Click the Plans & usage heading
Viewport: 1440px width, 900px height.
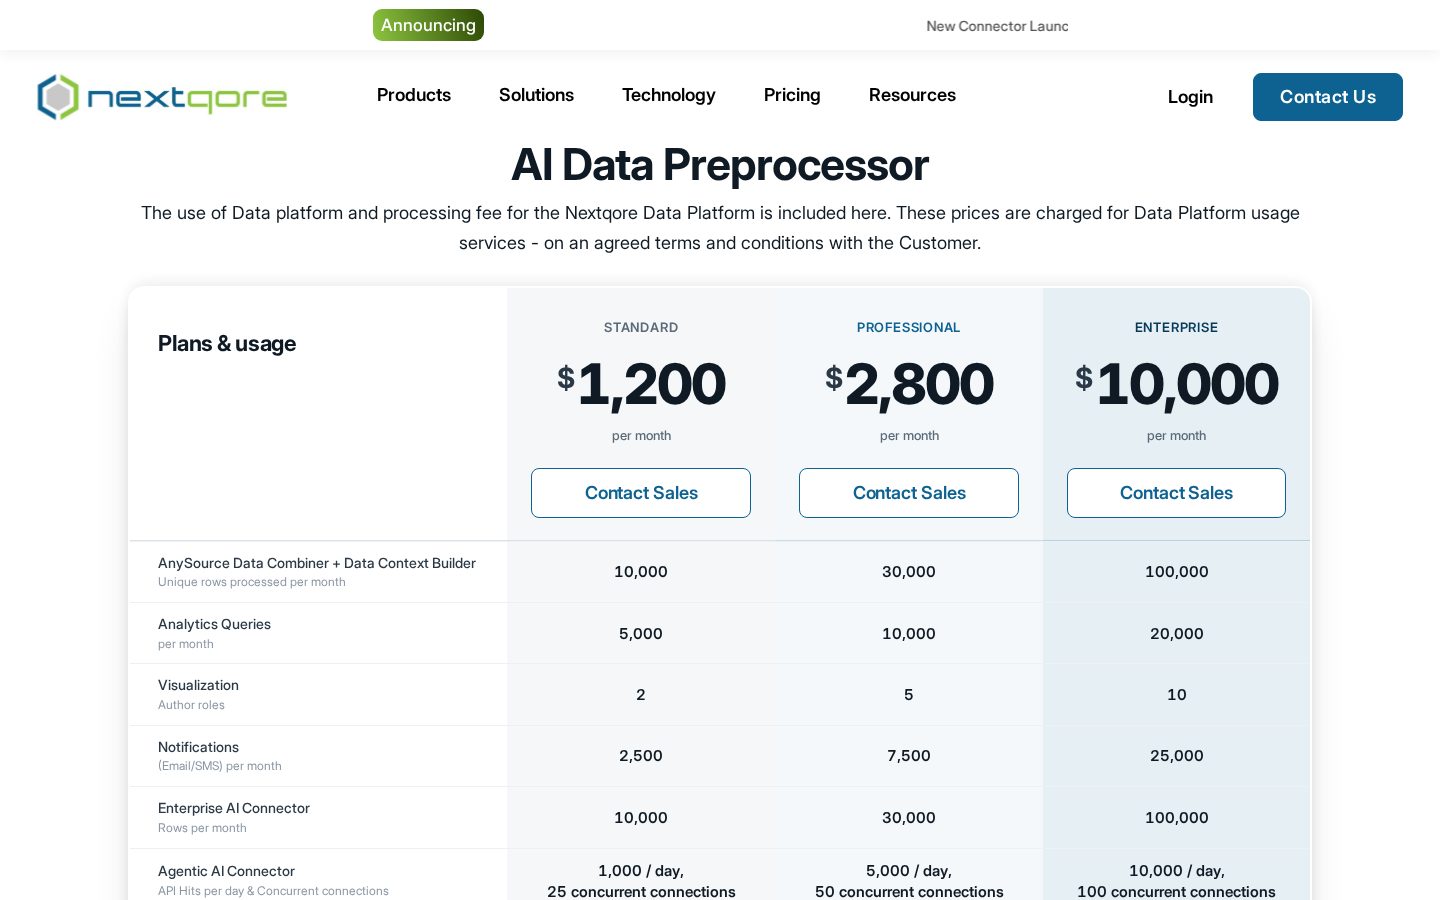[x=227, y=344]
